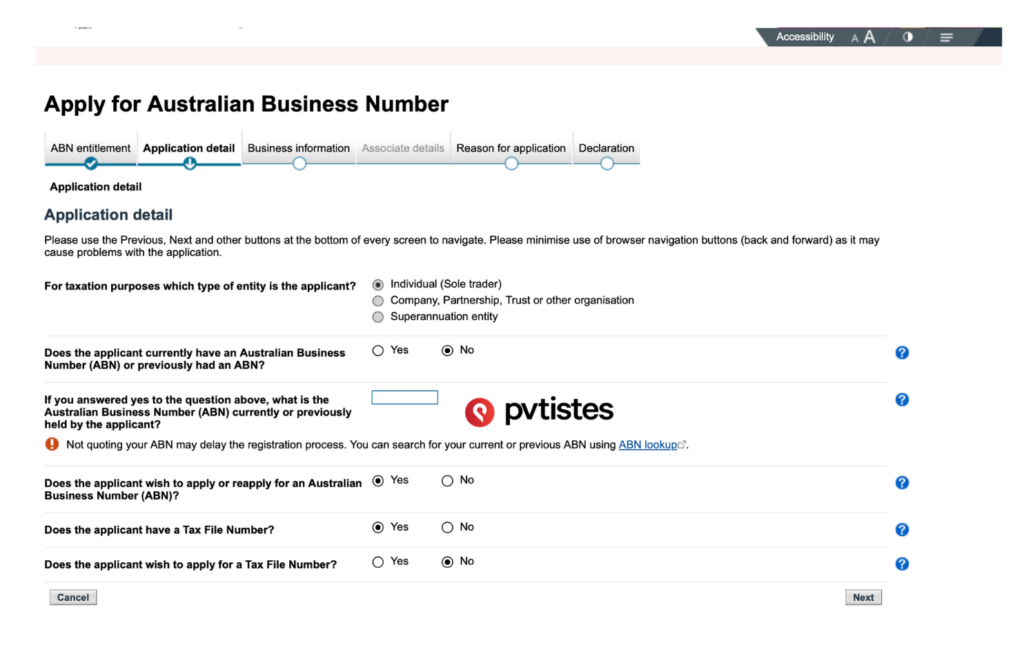The width and height of the screenshot is (1024, 654).
Task: Select Yes for currently having an ABN
Action: click(377, 349)
